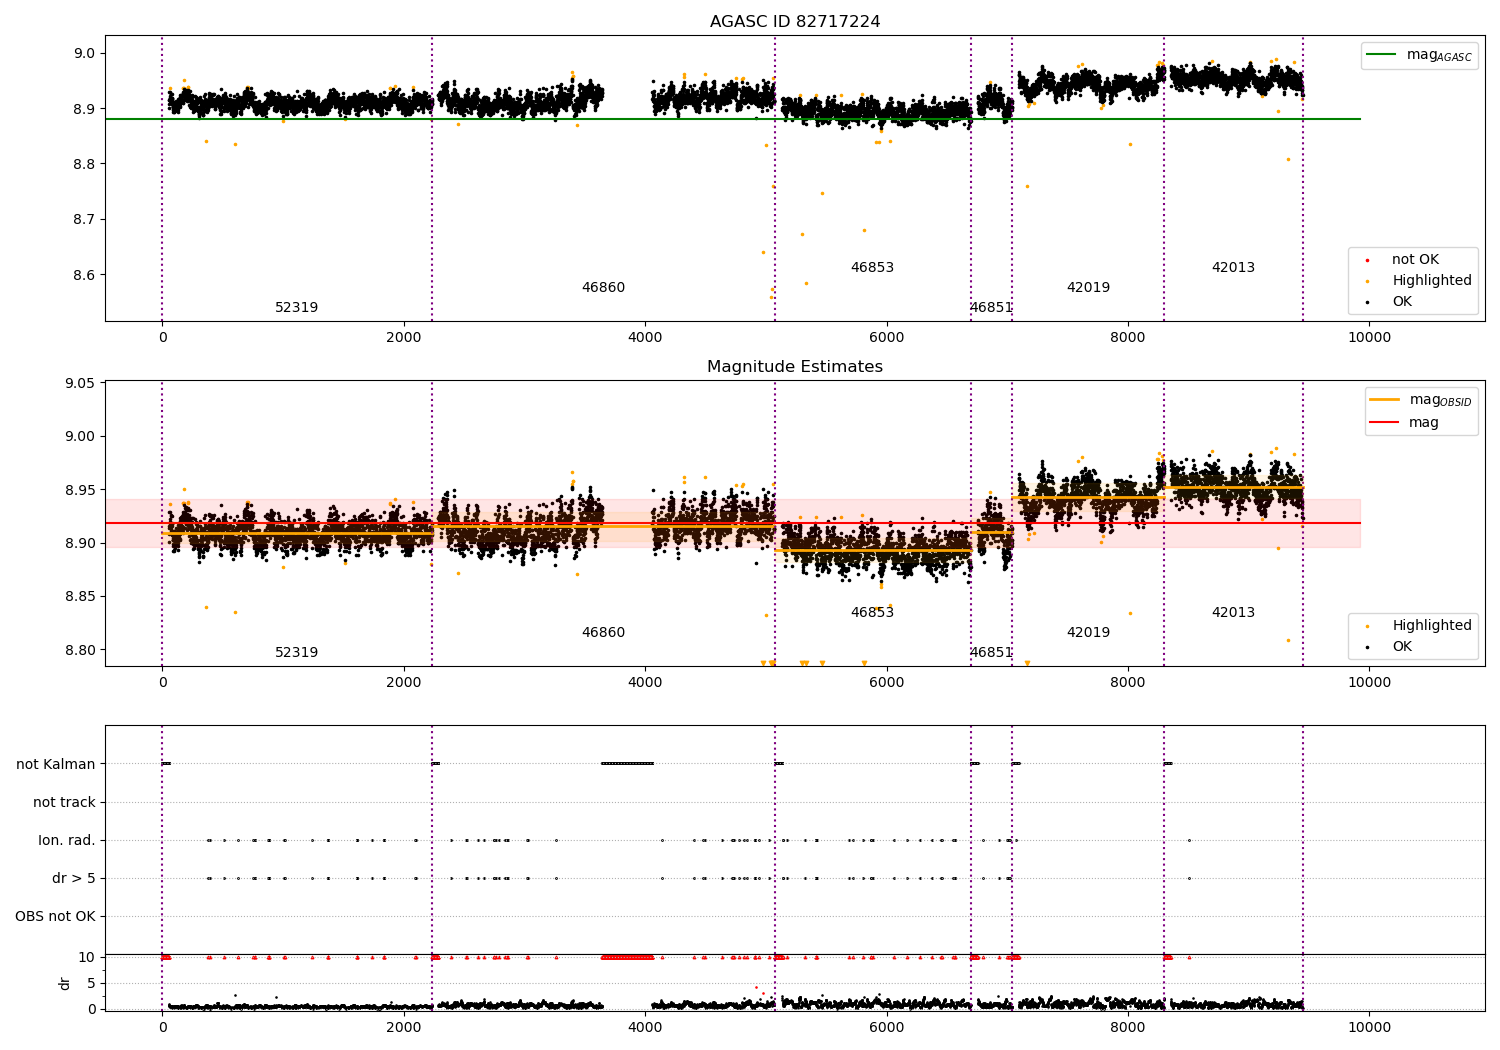Select 'Highlighted' in the Magnitude Estimates legend
This screenshot has width=1500, height=1050.
click(x=1431, y=625)
